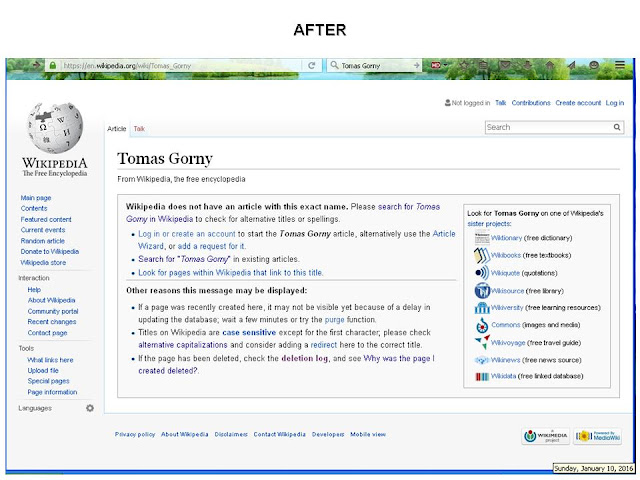Click Donate to Wikipedia

(x=50, y=251)
